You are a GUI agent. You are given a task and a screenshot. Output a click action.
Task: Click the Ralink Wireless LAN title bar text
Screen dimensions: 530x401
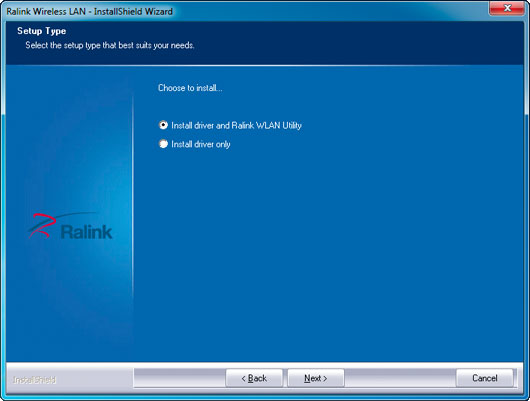tap(89, 11)
